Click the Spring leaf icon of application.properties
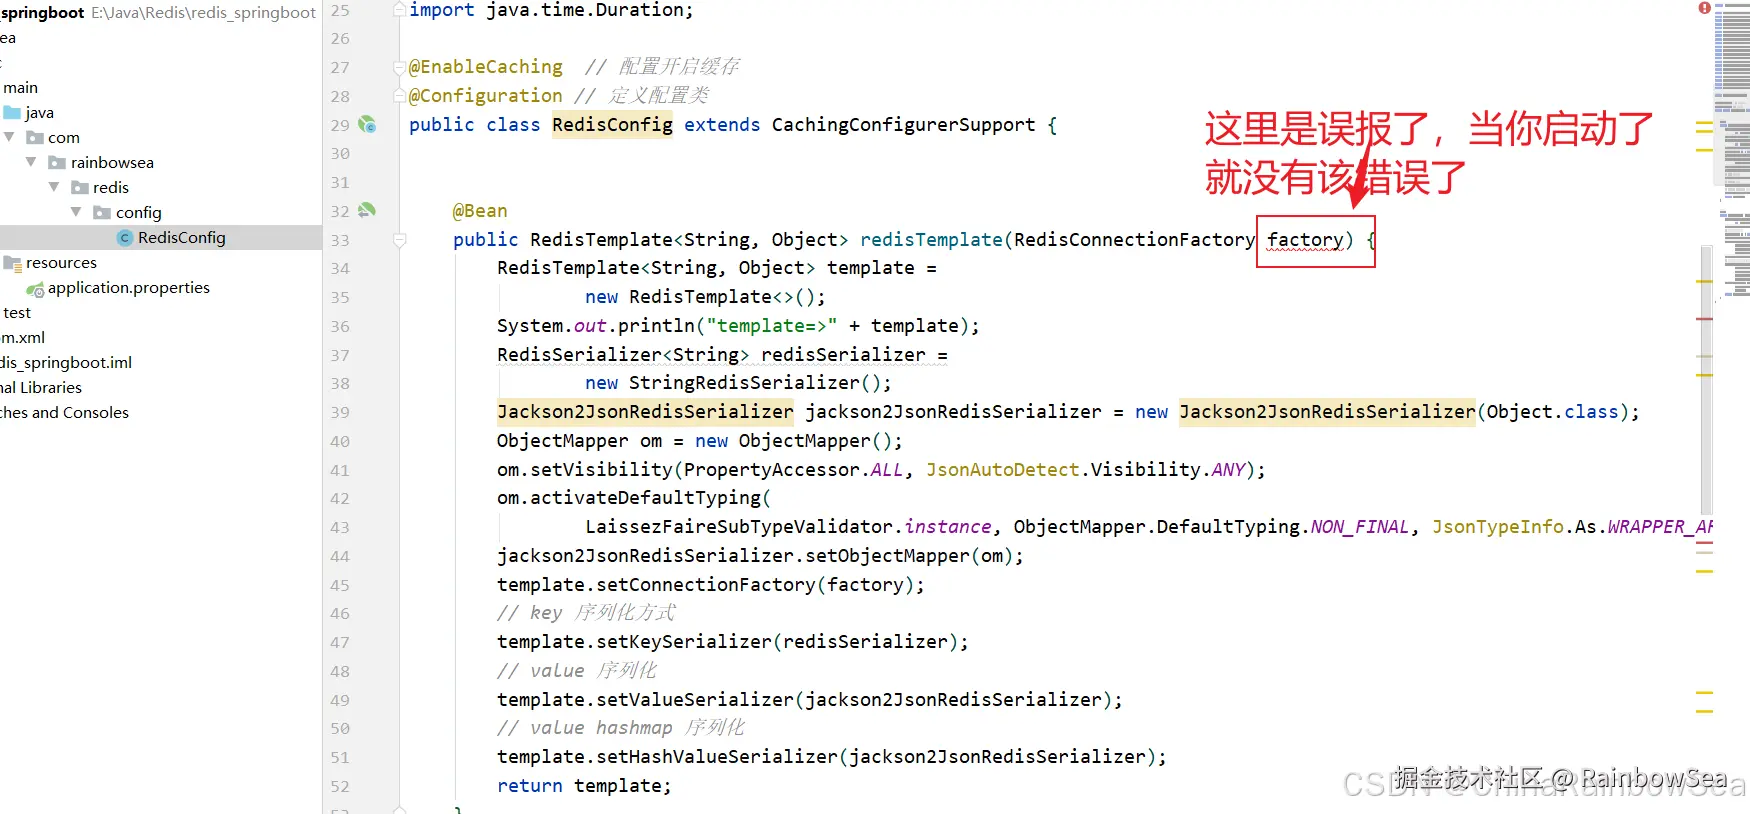 tap(35, 289)
